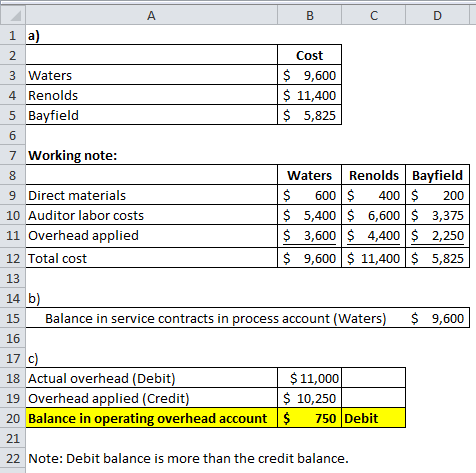Select highlighted 'Balance in operating overhead account' cell

pyautogui.click(x=151, y=418)
